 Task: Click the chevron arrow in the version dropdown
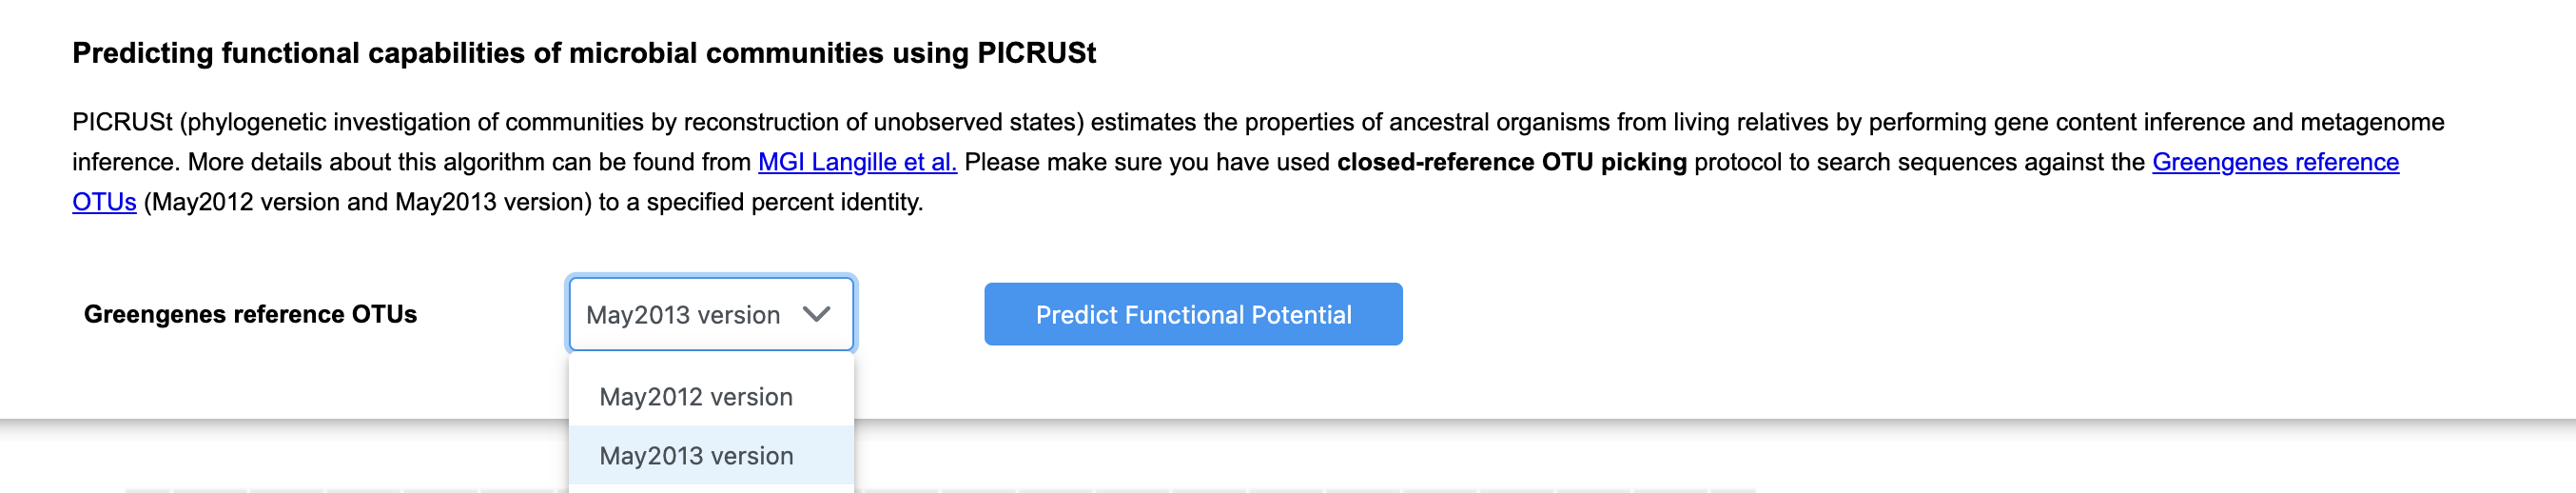[x=816, y=314]
